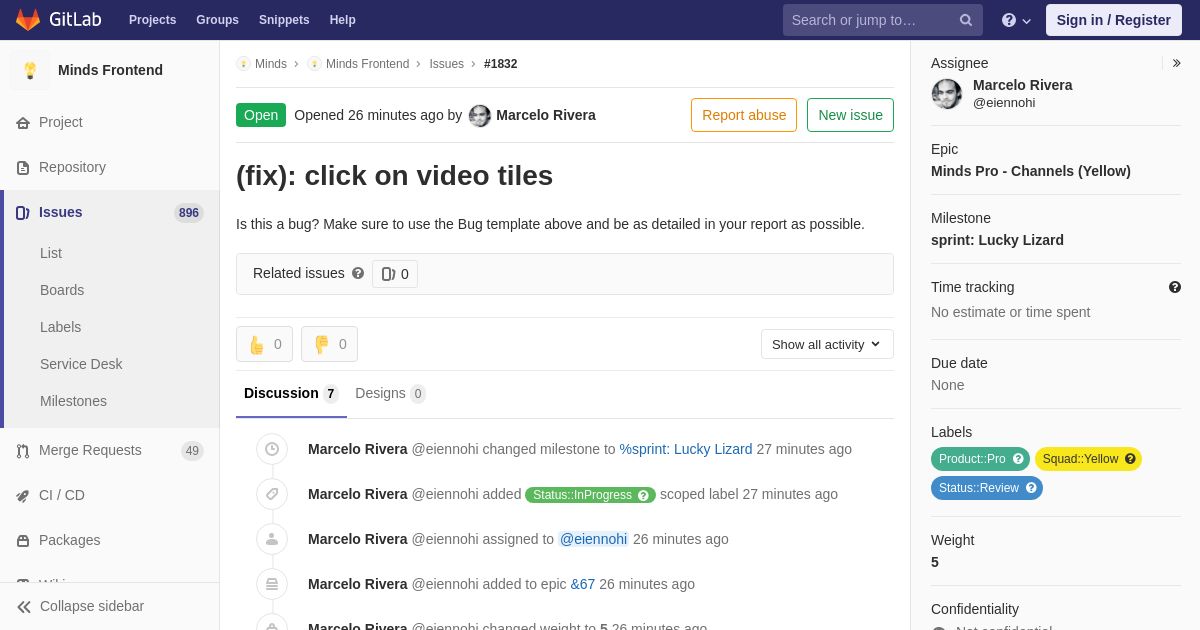Switch to the Discussion tab
1200x630 pixels.
click(x=291, y=394)
